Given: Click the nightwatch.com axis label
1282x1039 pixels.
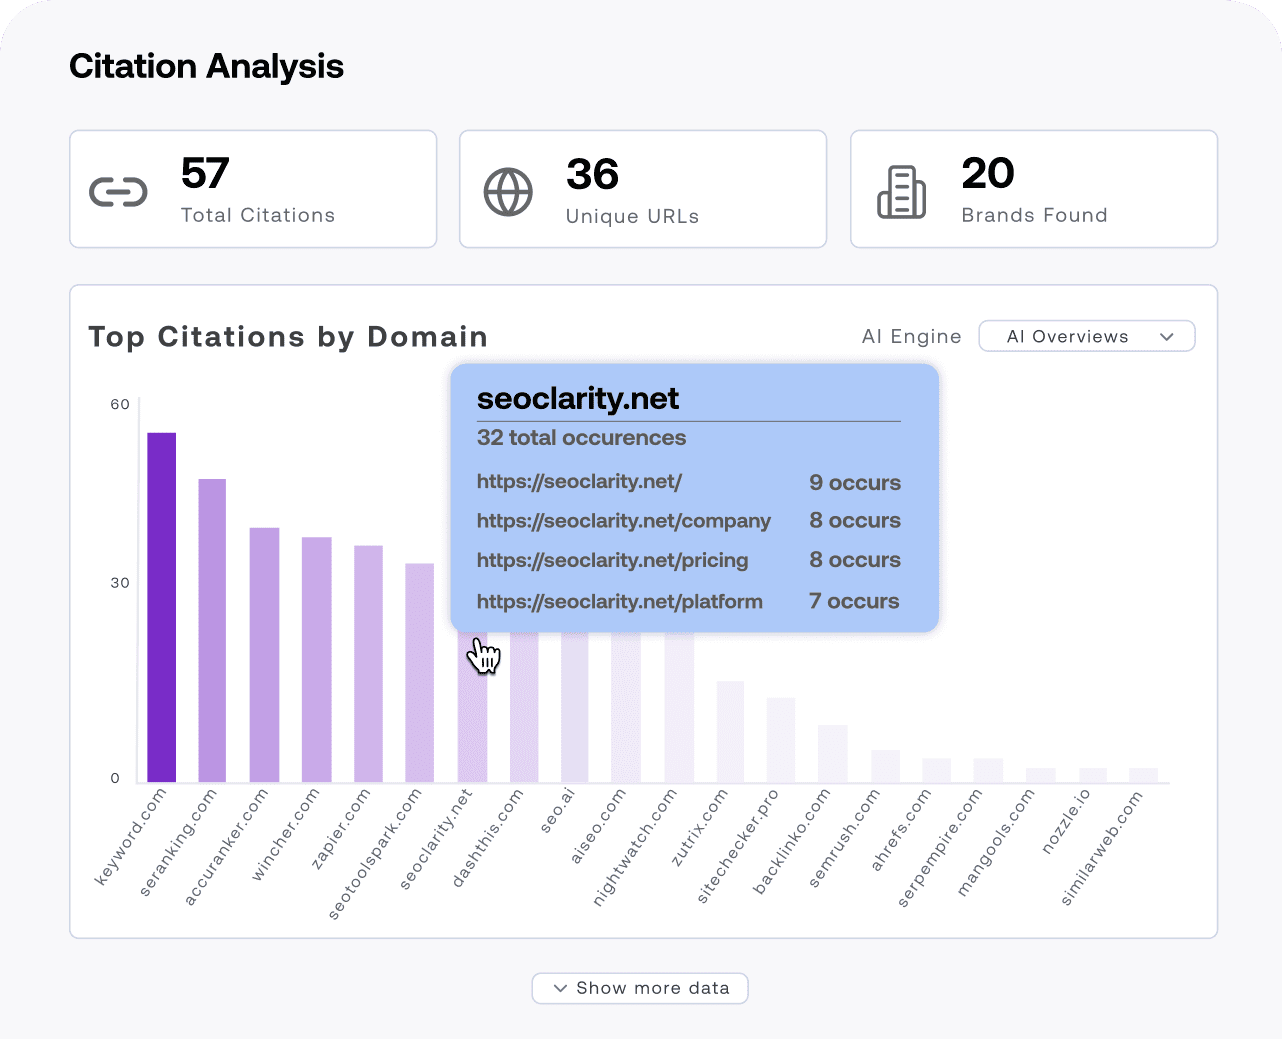Looking at the screenshot, I should point(634,848).
